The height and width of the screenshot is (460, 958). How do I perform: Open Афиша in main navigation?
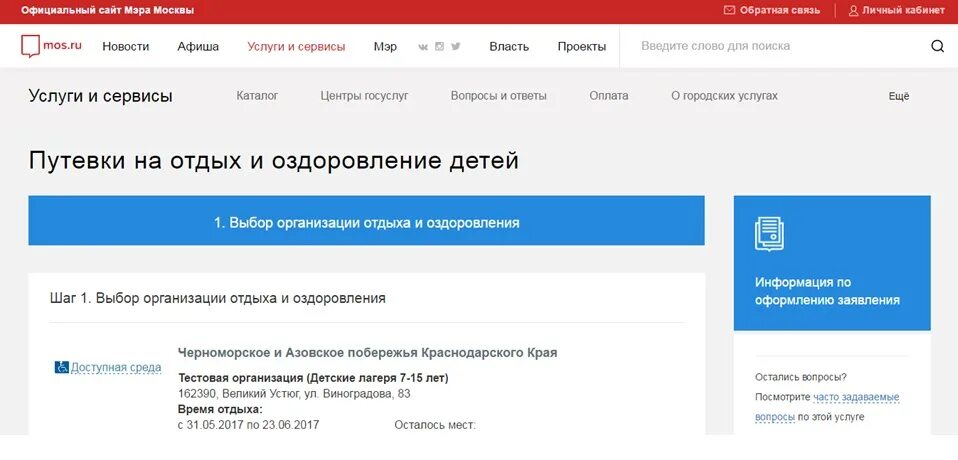[x=198, y=46]
